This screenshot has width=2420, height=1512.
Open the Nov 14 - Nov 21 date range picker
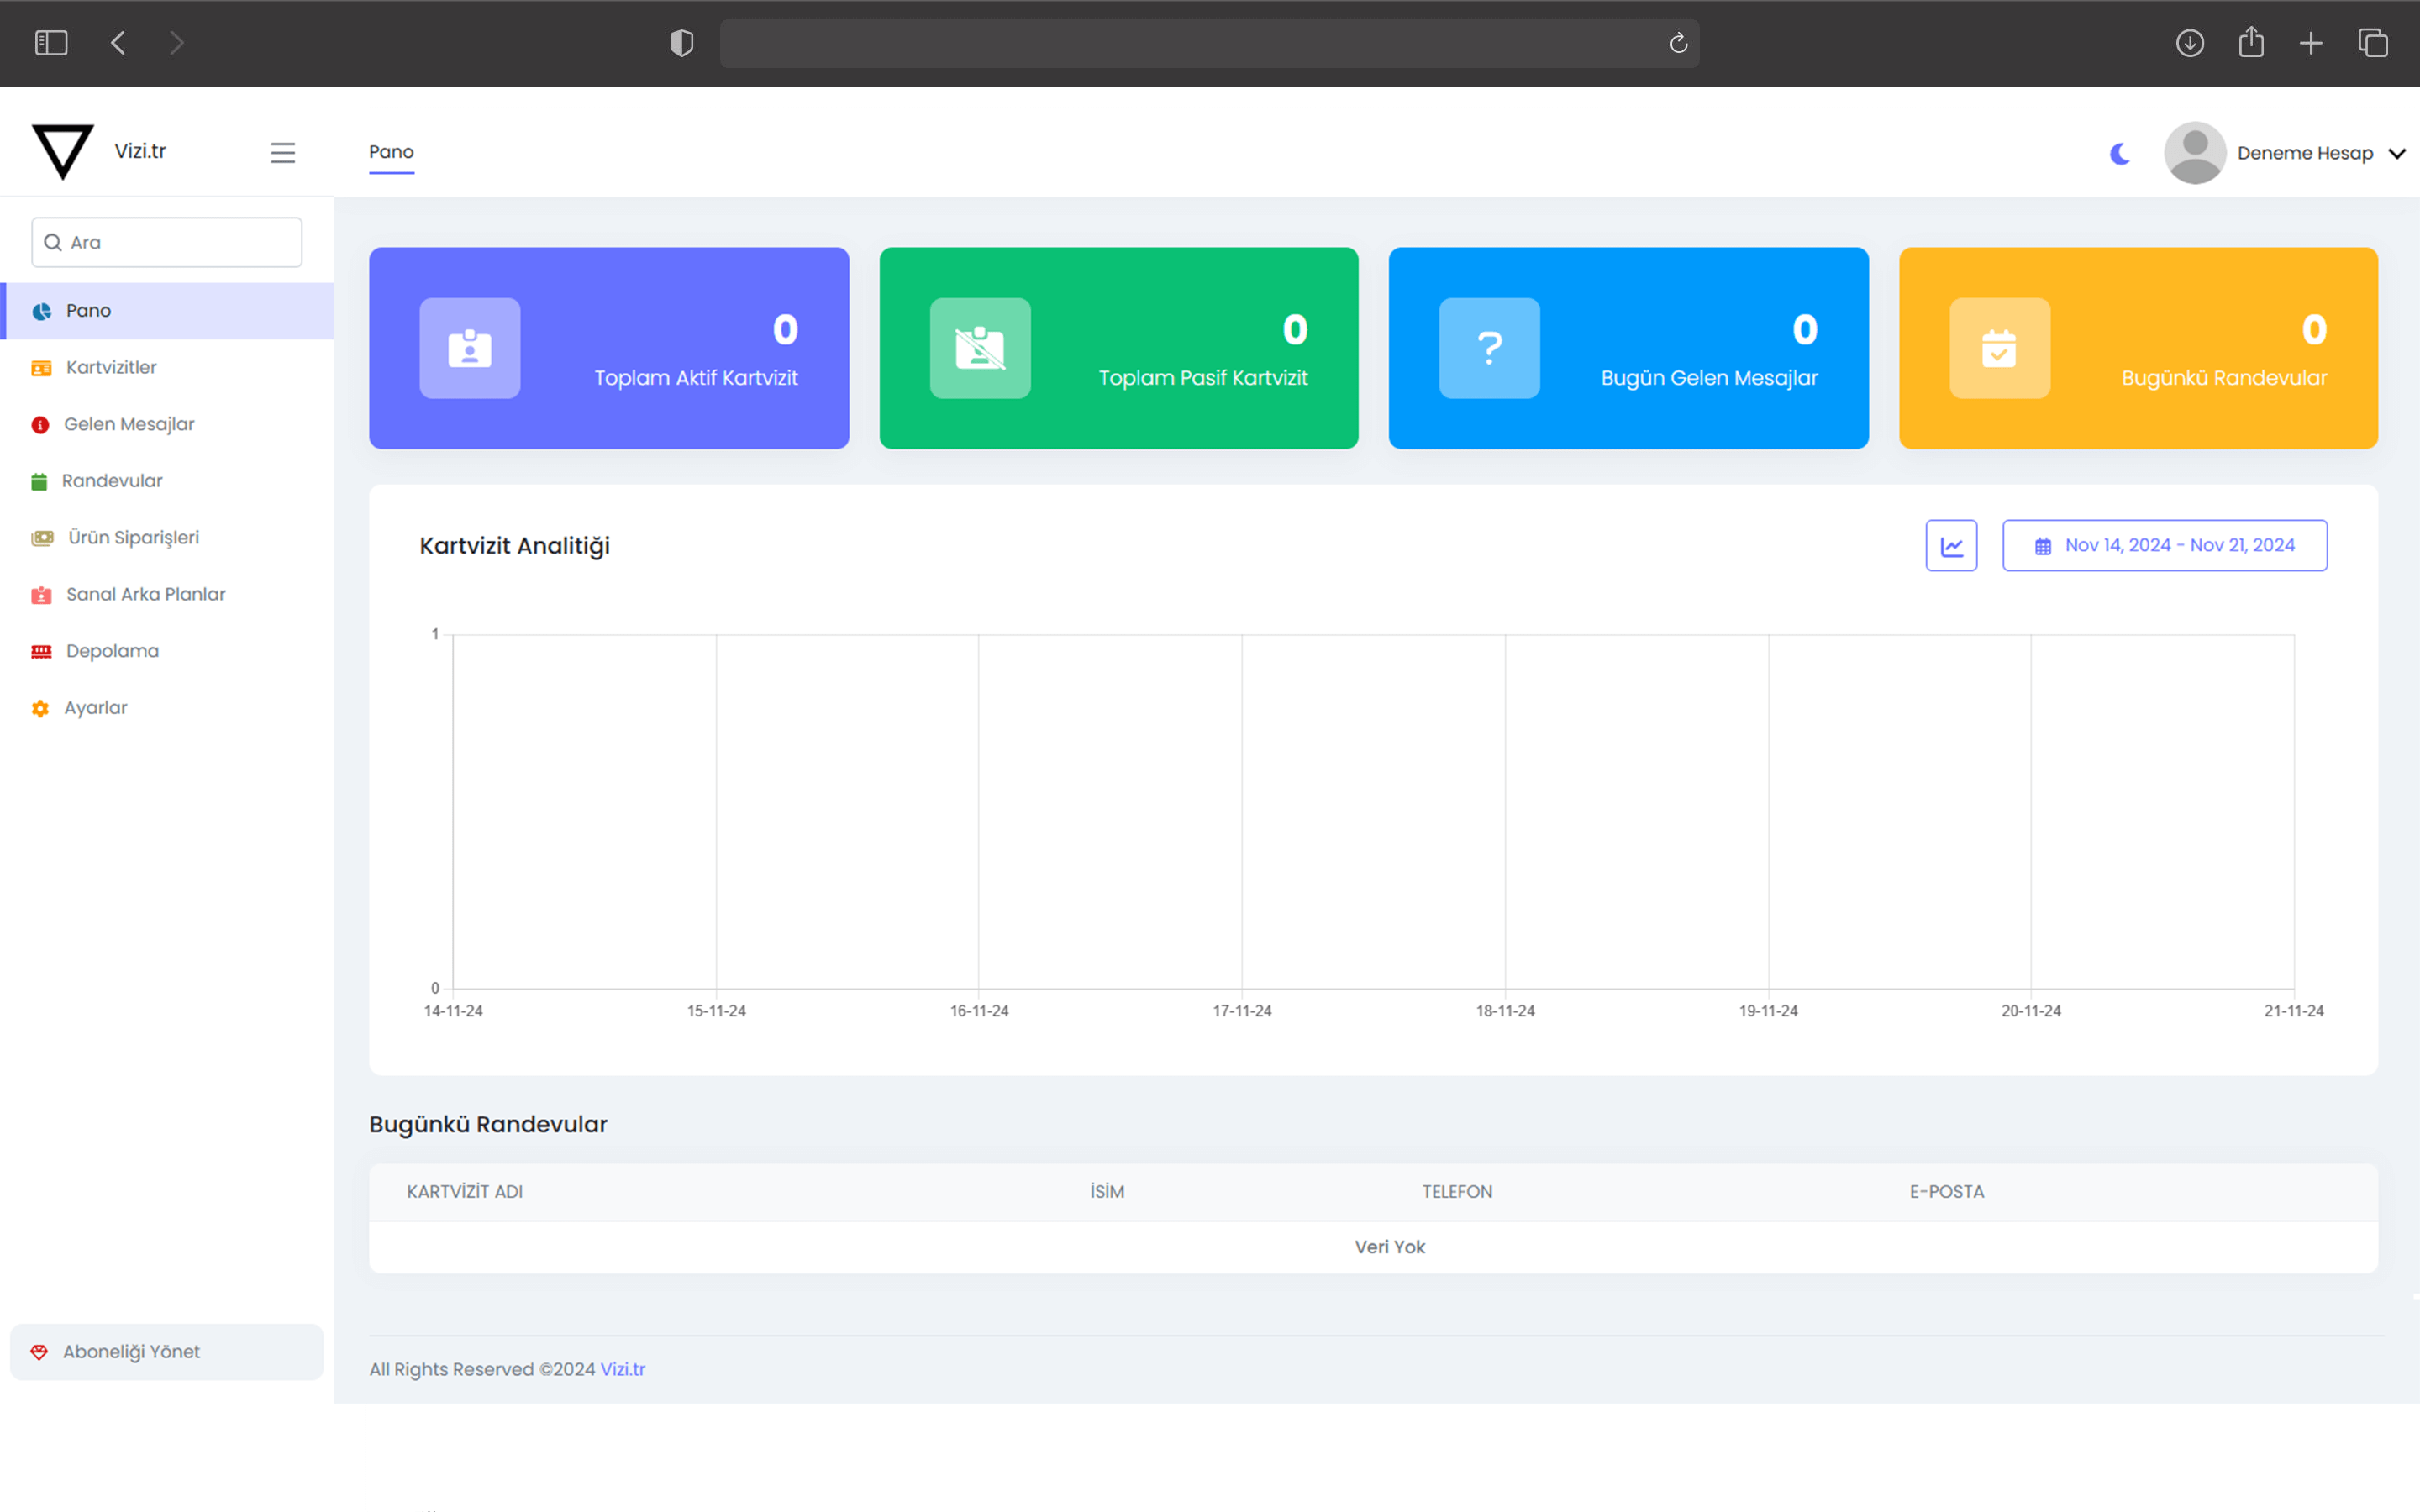pos(2164,545)
